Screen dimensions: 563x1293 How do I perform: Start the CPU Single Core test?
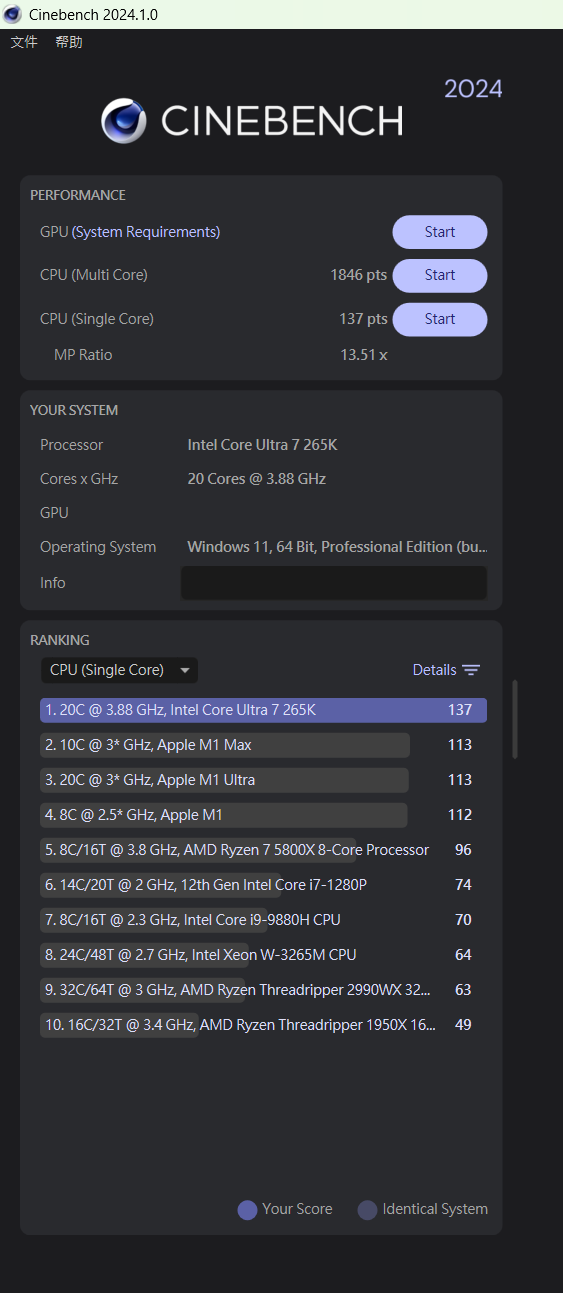[x=440, y=319]
